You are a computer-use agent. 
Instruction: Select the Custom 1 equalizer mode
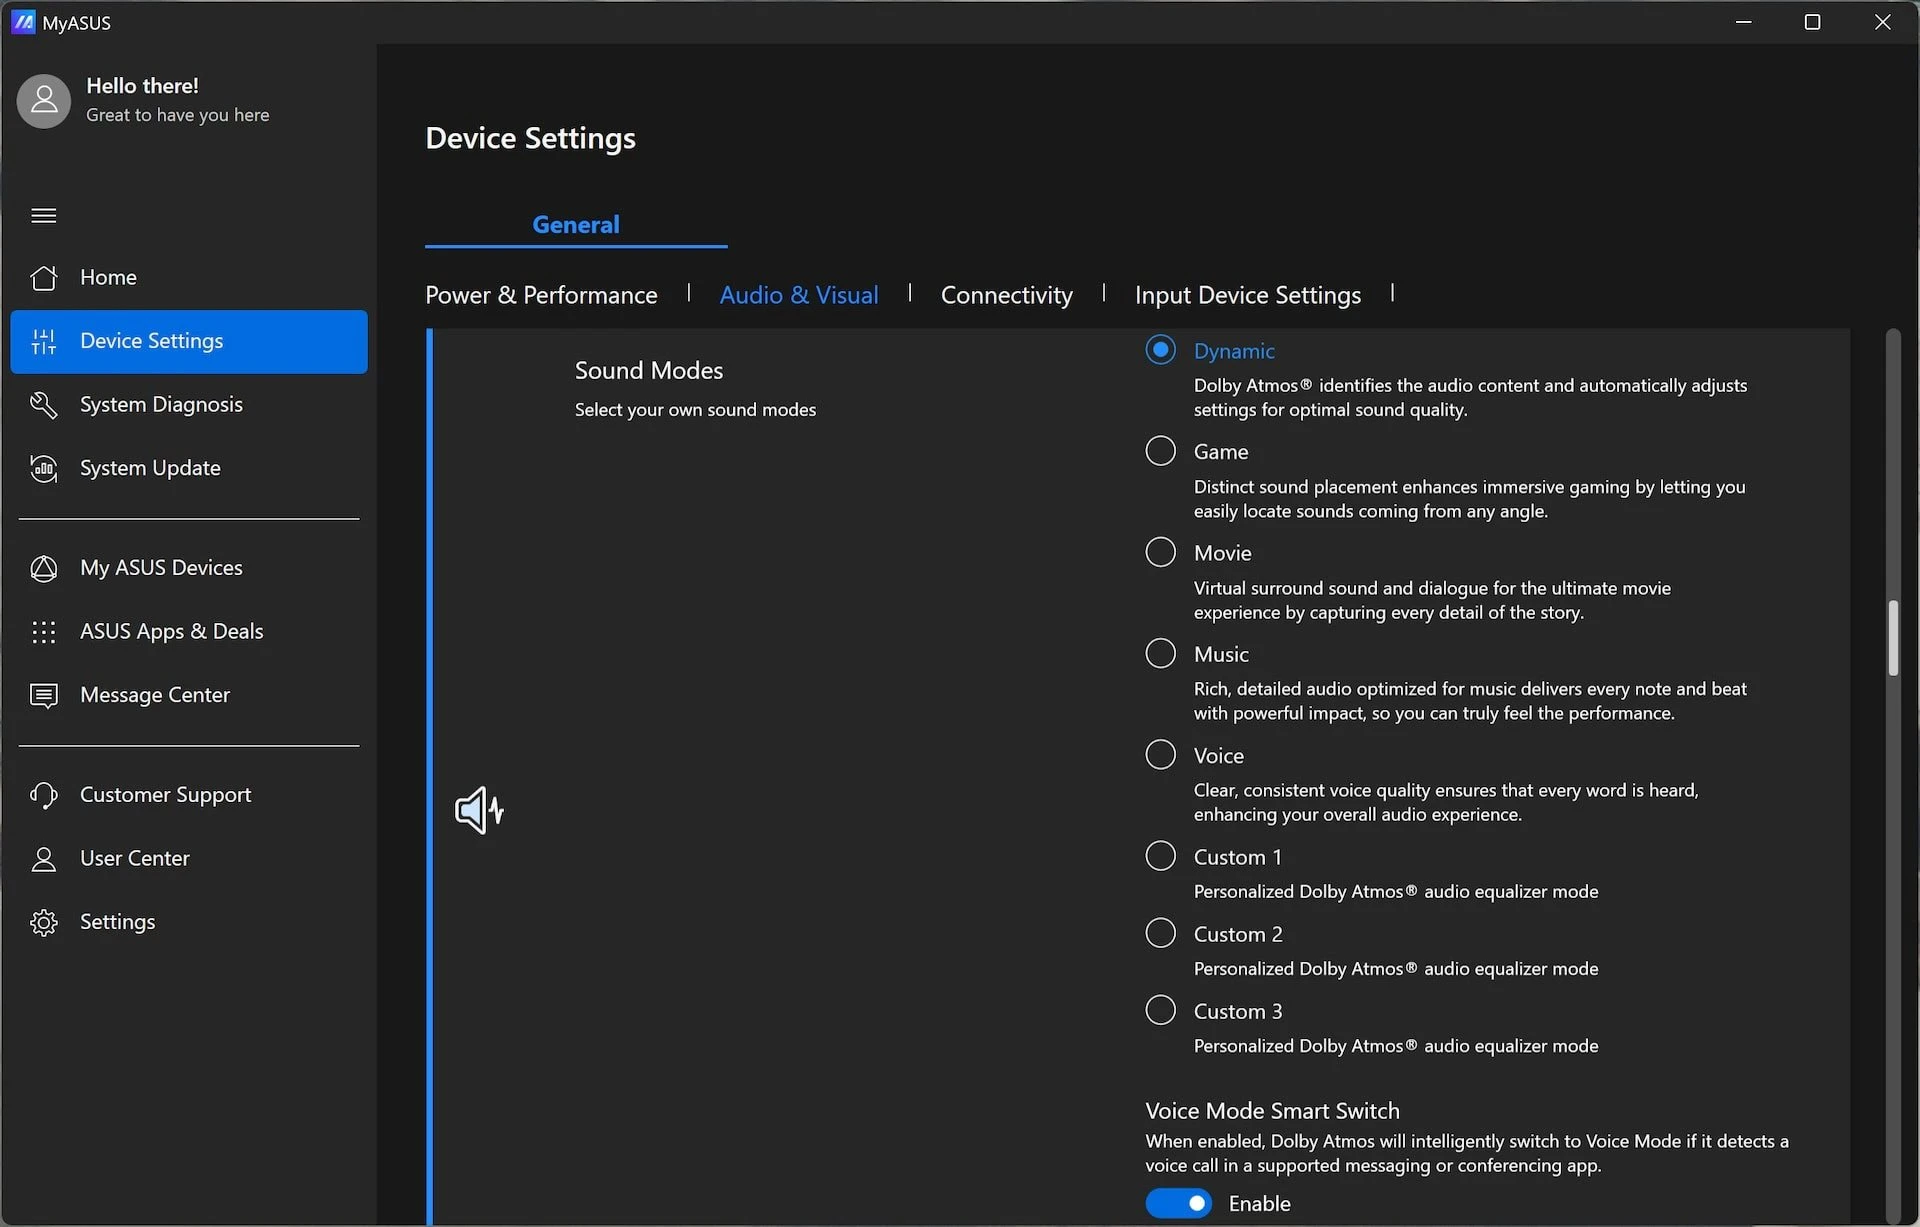pyautogui.click(x=1160, y=856)
